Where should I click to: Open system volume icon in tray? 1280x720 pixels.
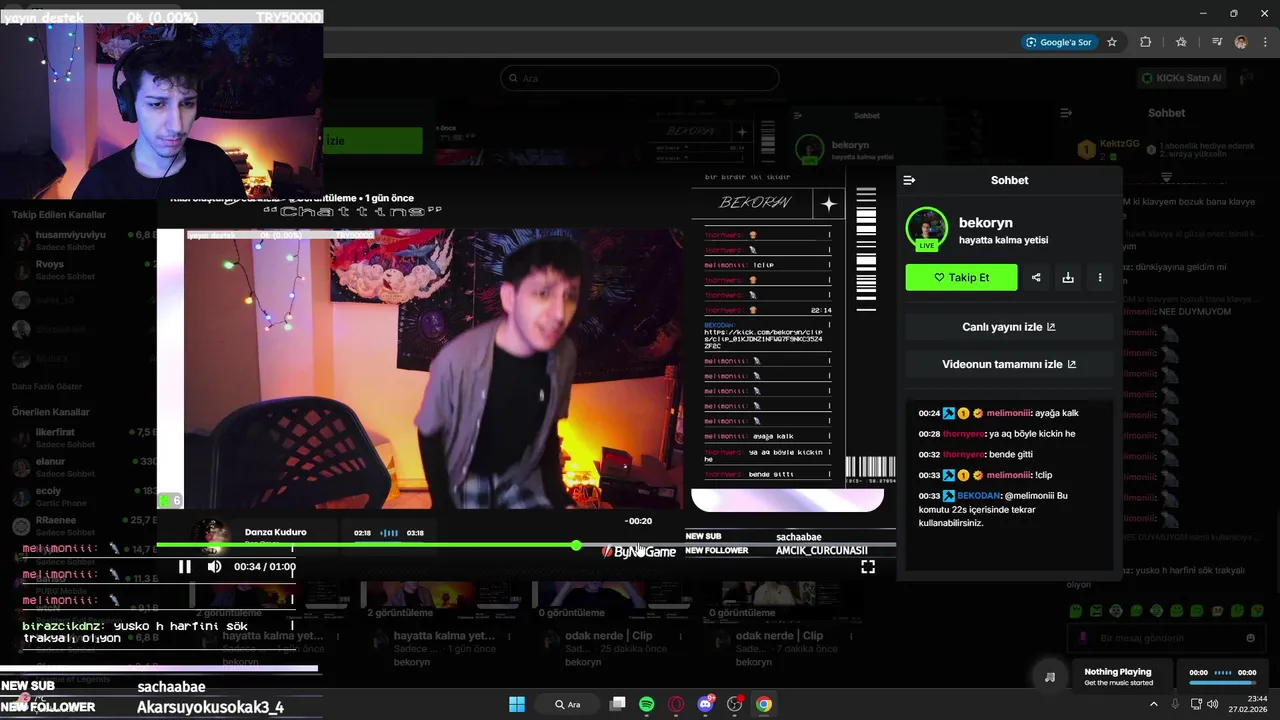coord(1213,704)
